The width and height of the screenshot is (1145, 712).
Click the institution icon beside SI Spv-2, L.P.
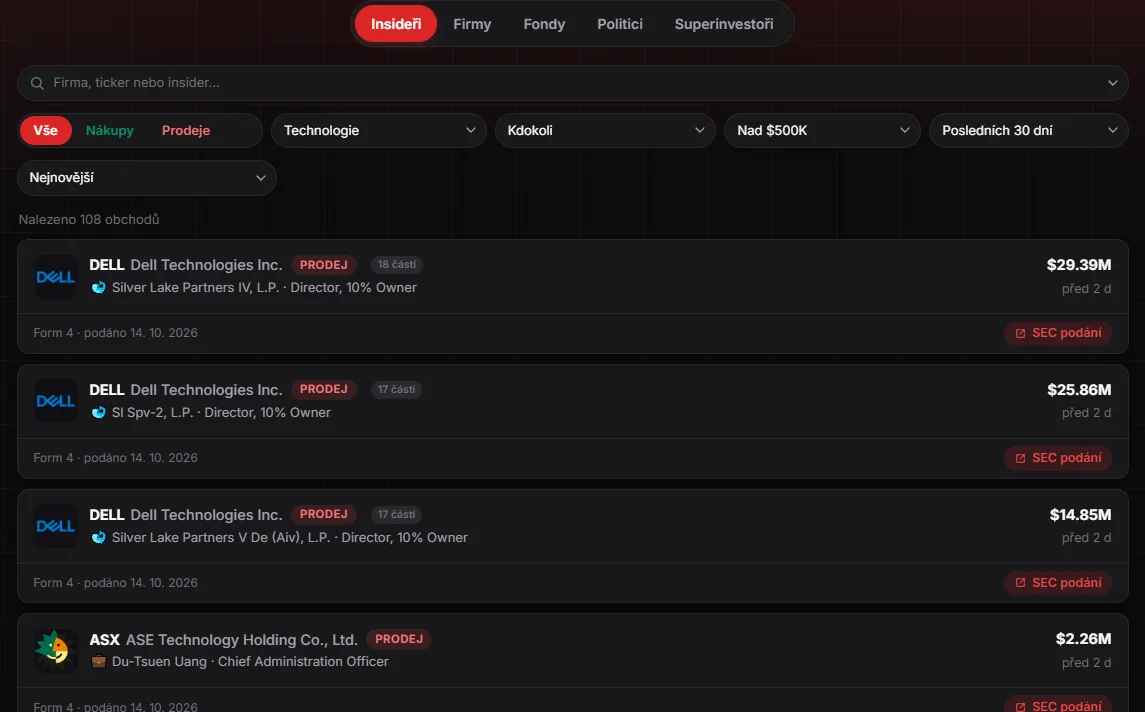(x=99, y=413)
